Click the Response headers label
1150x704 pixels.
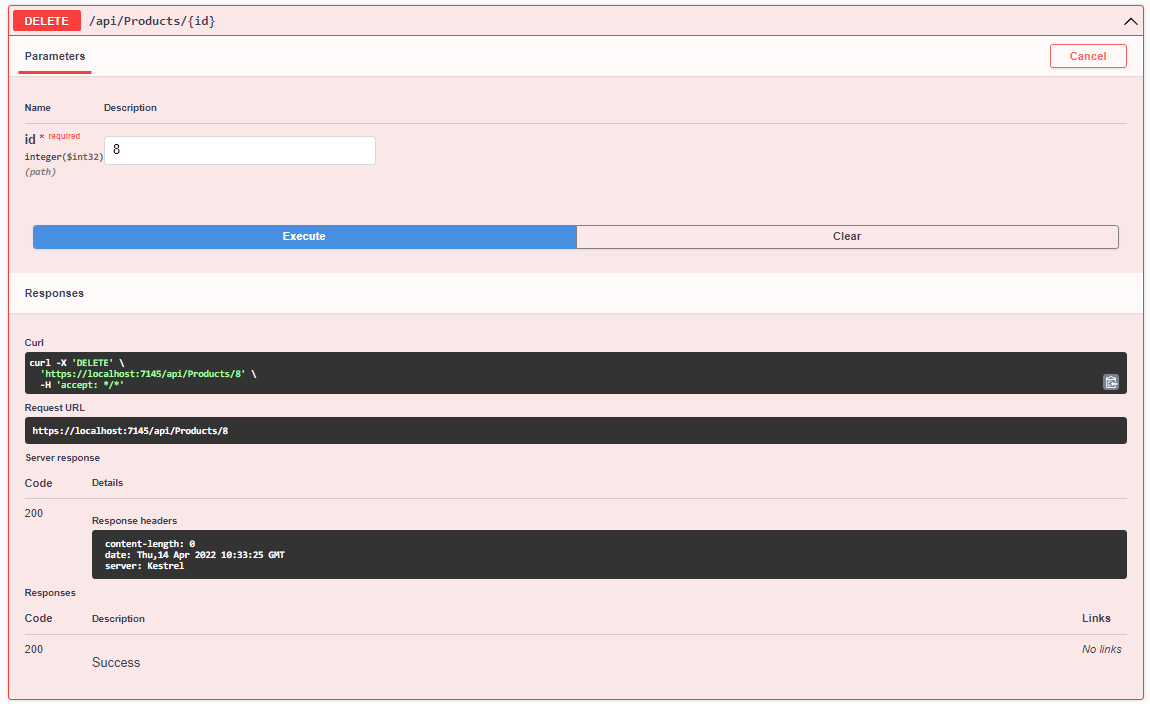click(x=134, y=521)
